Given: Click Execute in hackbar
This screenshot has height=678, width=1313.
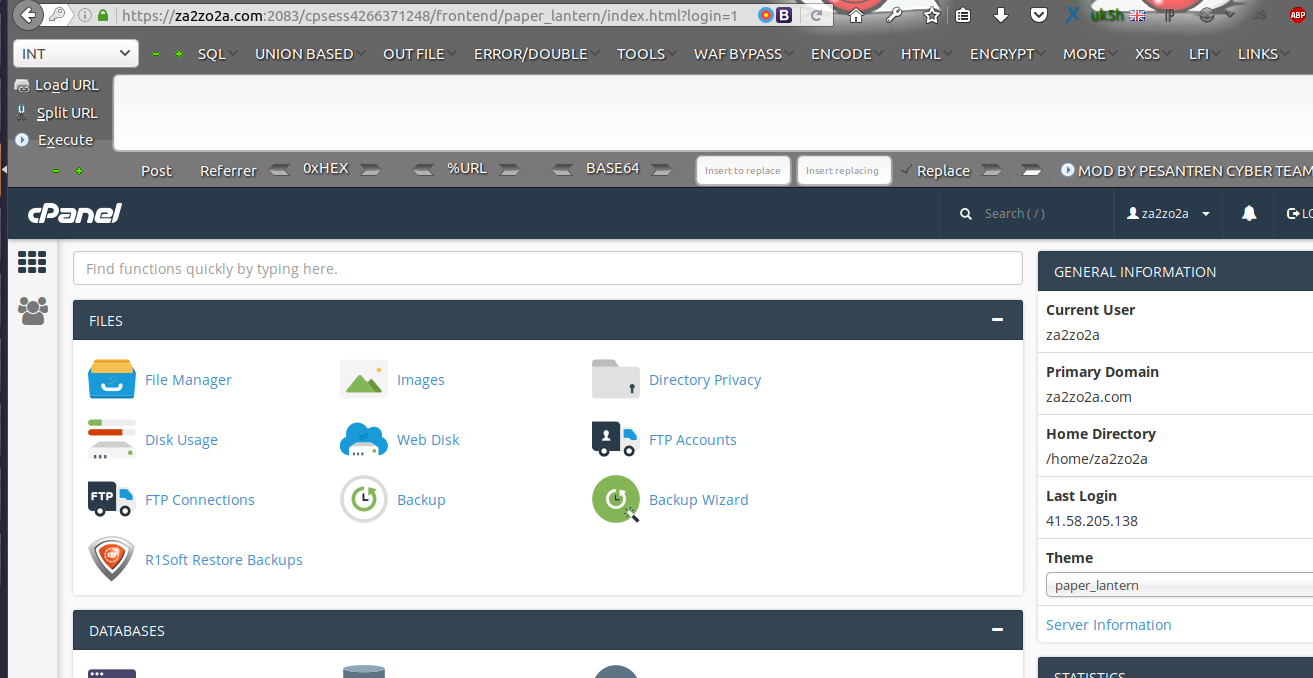Looking at the screenshot, I should (54, 140).
